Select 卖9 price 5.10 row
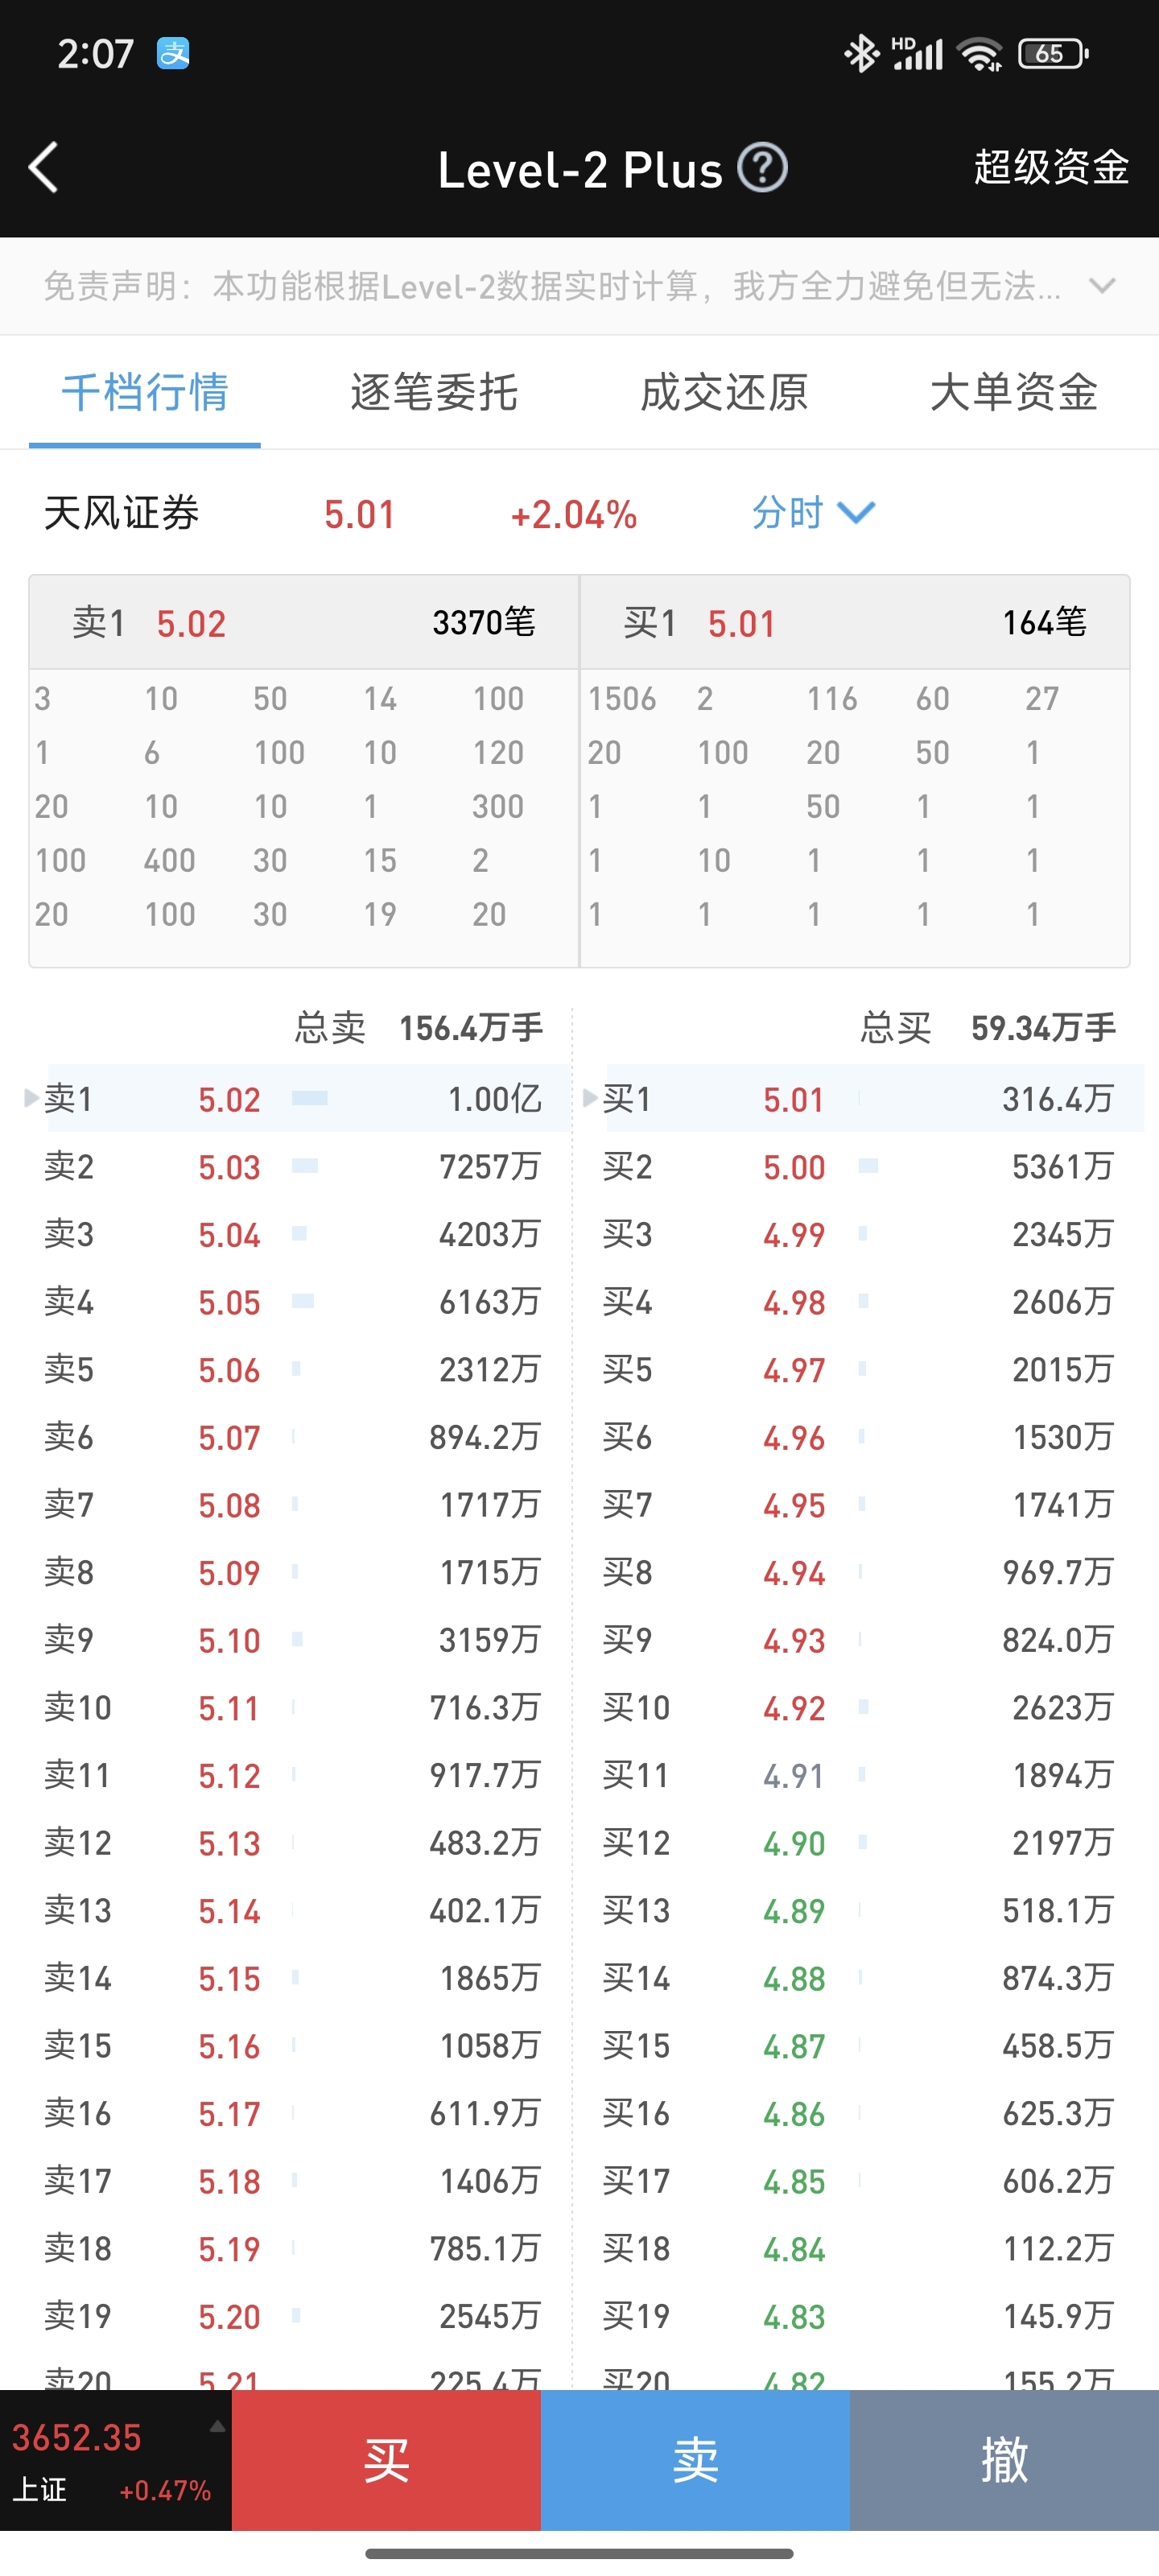This screenshot has width=1159, height=2576. (x=293, y=1640)
